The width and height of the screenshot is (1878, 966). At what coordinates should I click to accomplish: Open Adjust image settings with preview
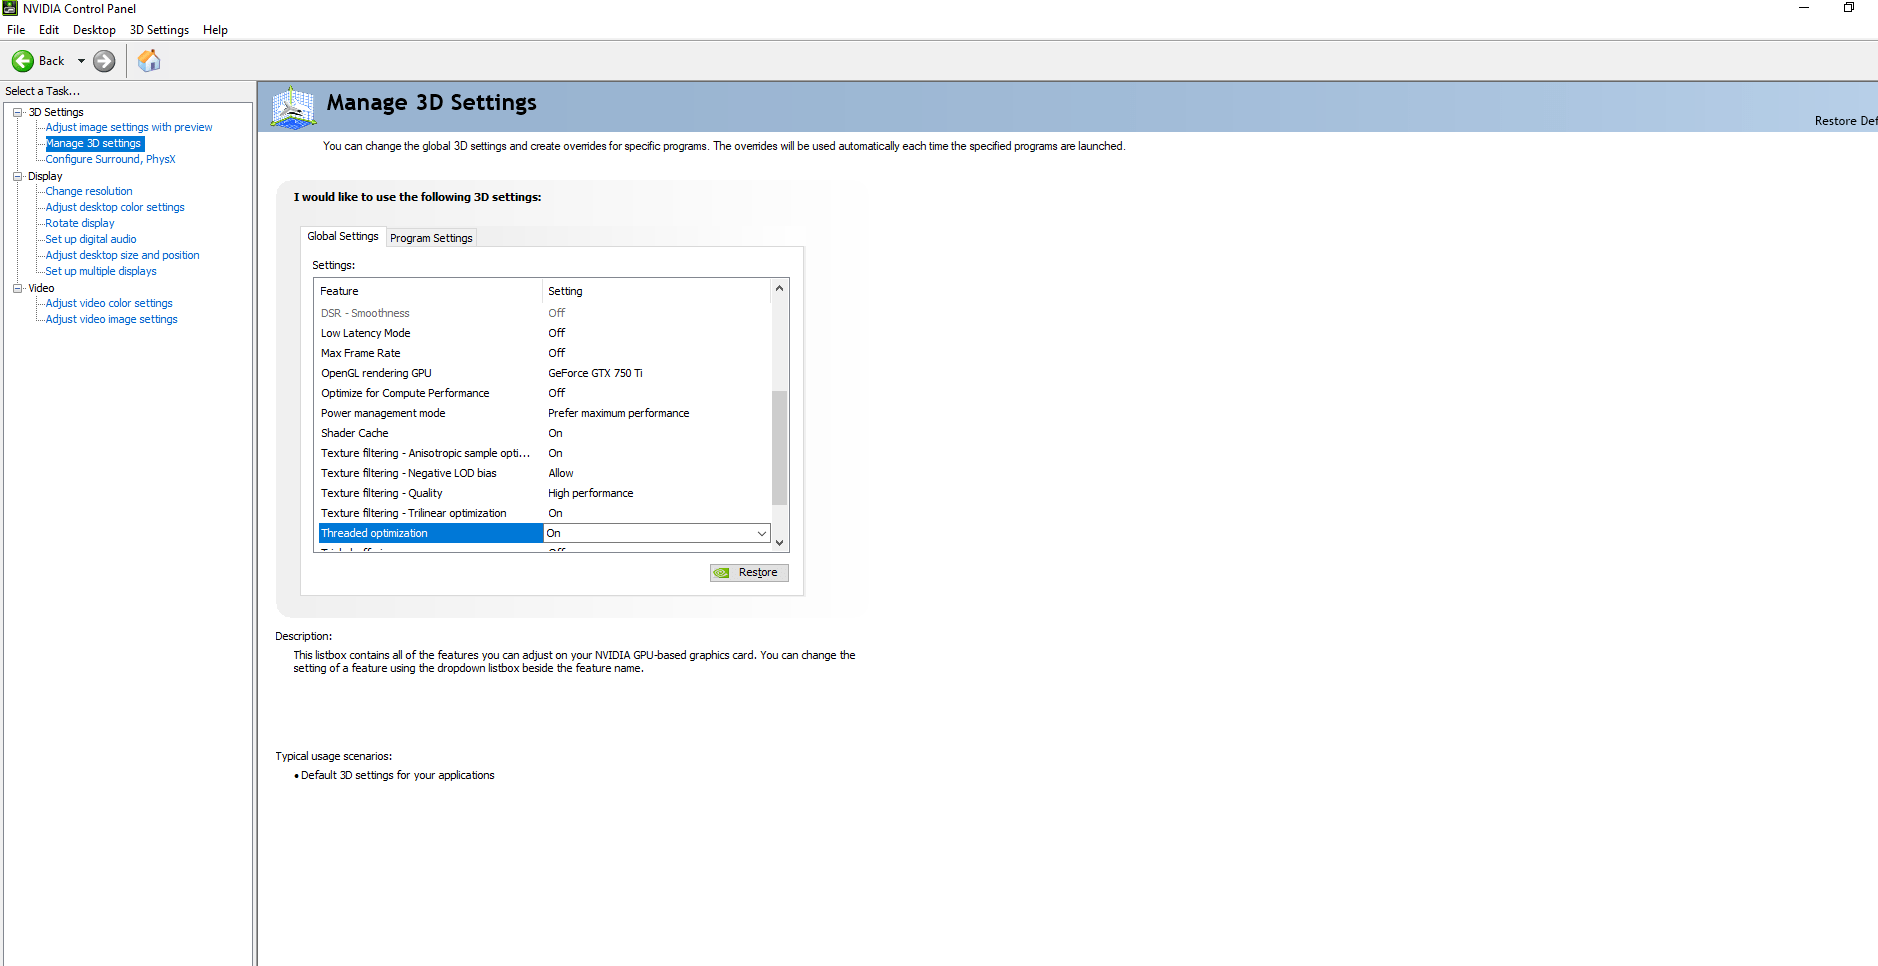(129, 127)
